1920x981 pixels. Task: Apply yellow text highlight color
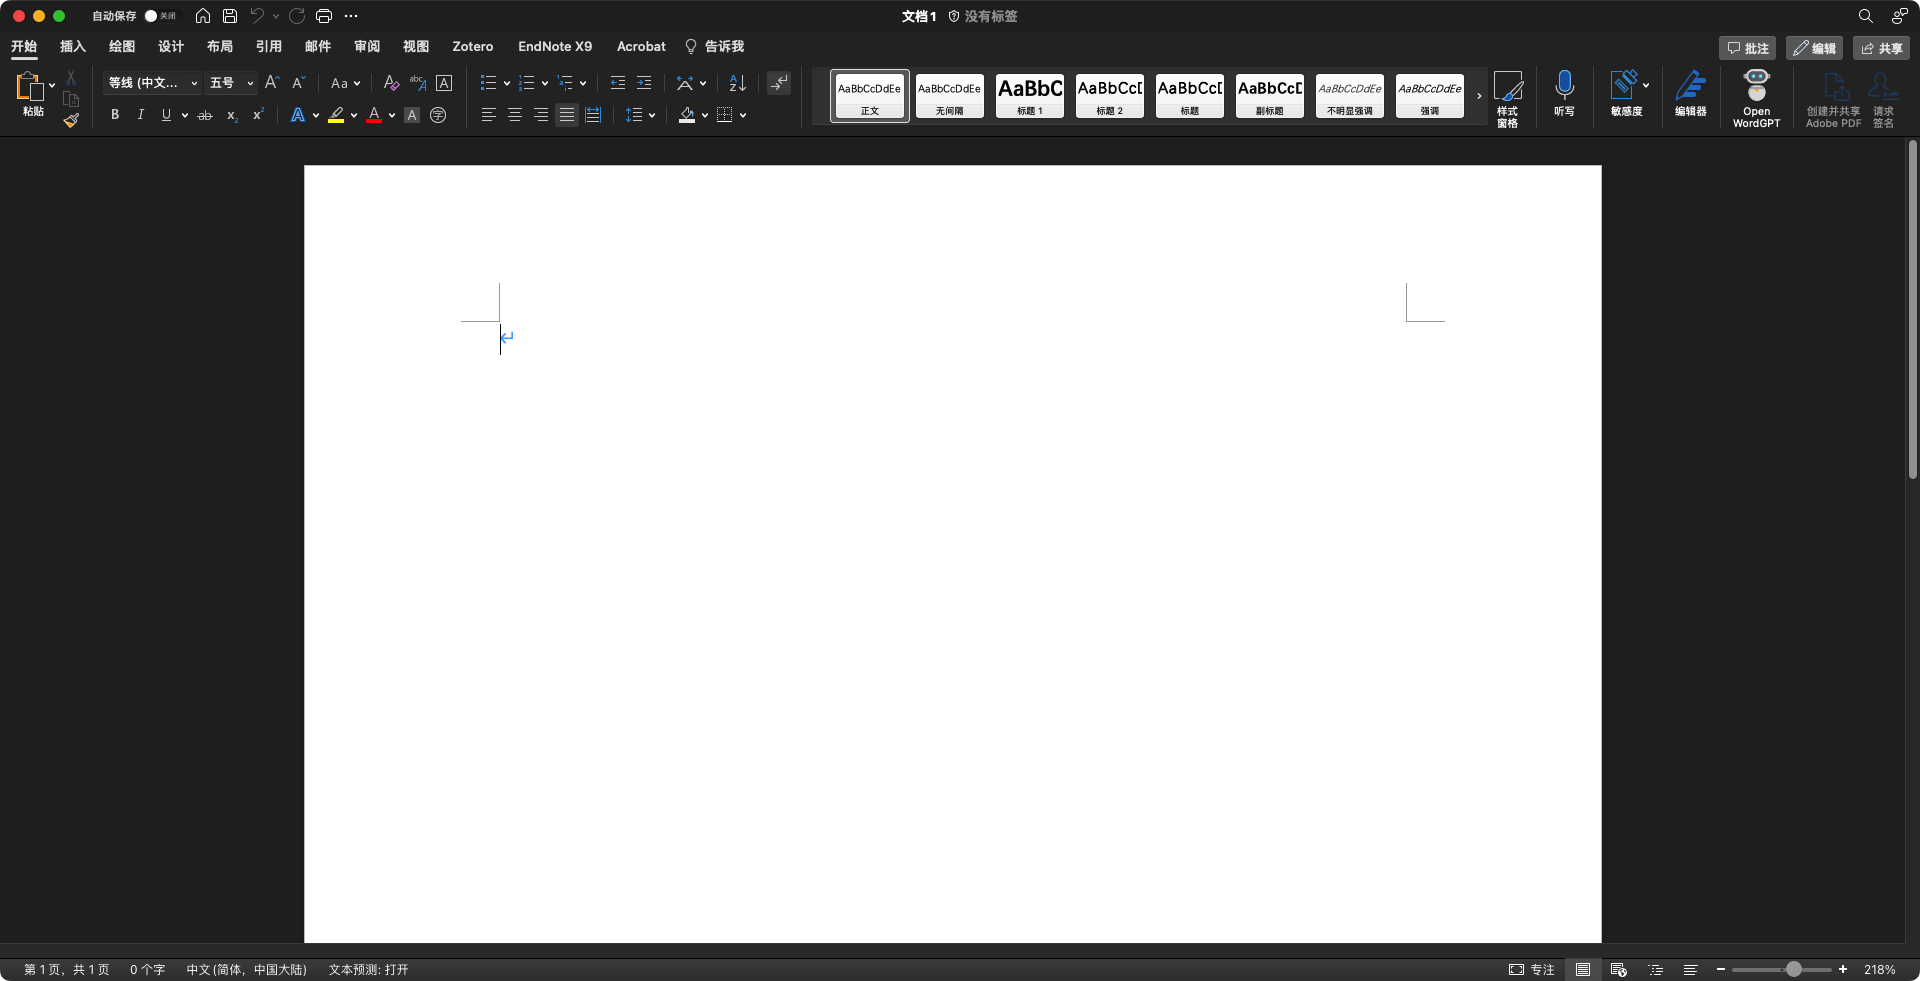tap(336, 115)
